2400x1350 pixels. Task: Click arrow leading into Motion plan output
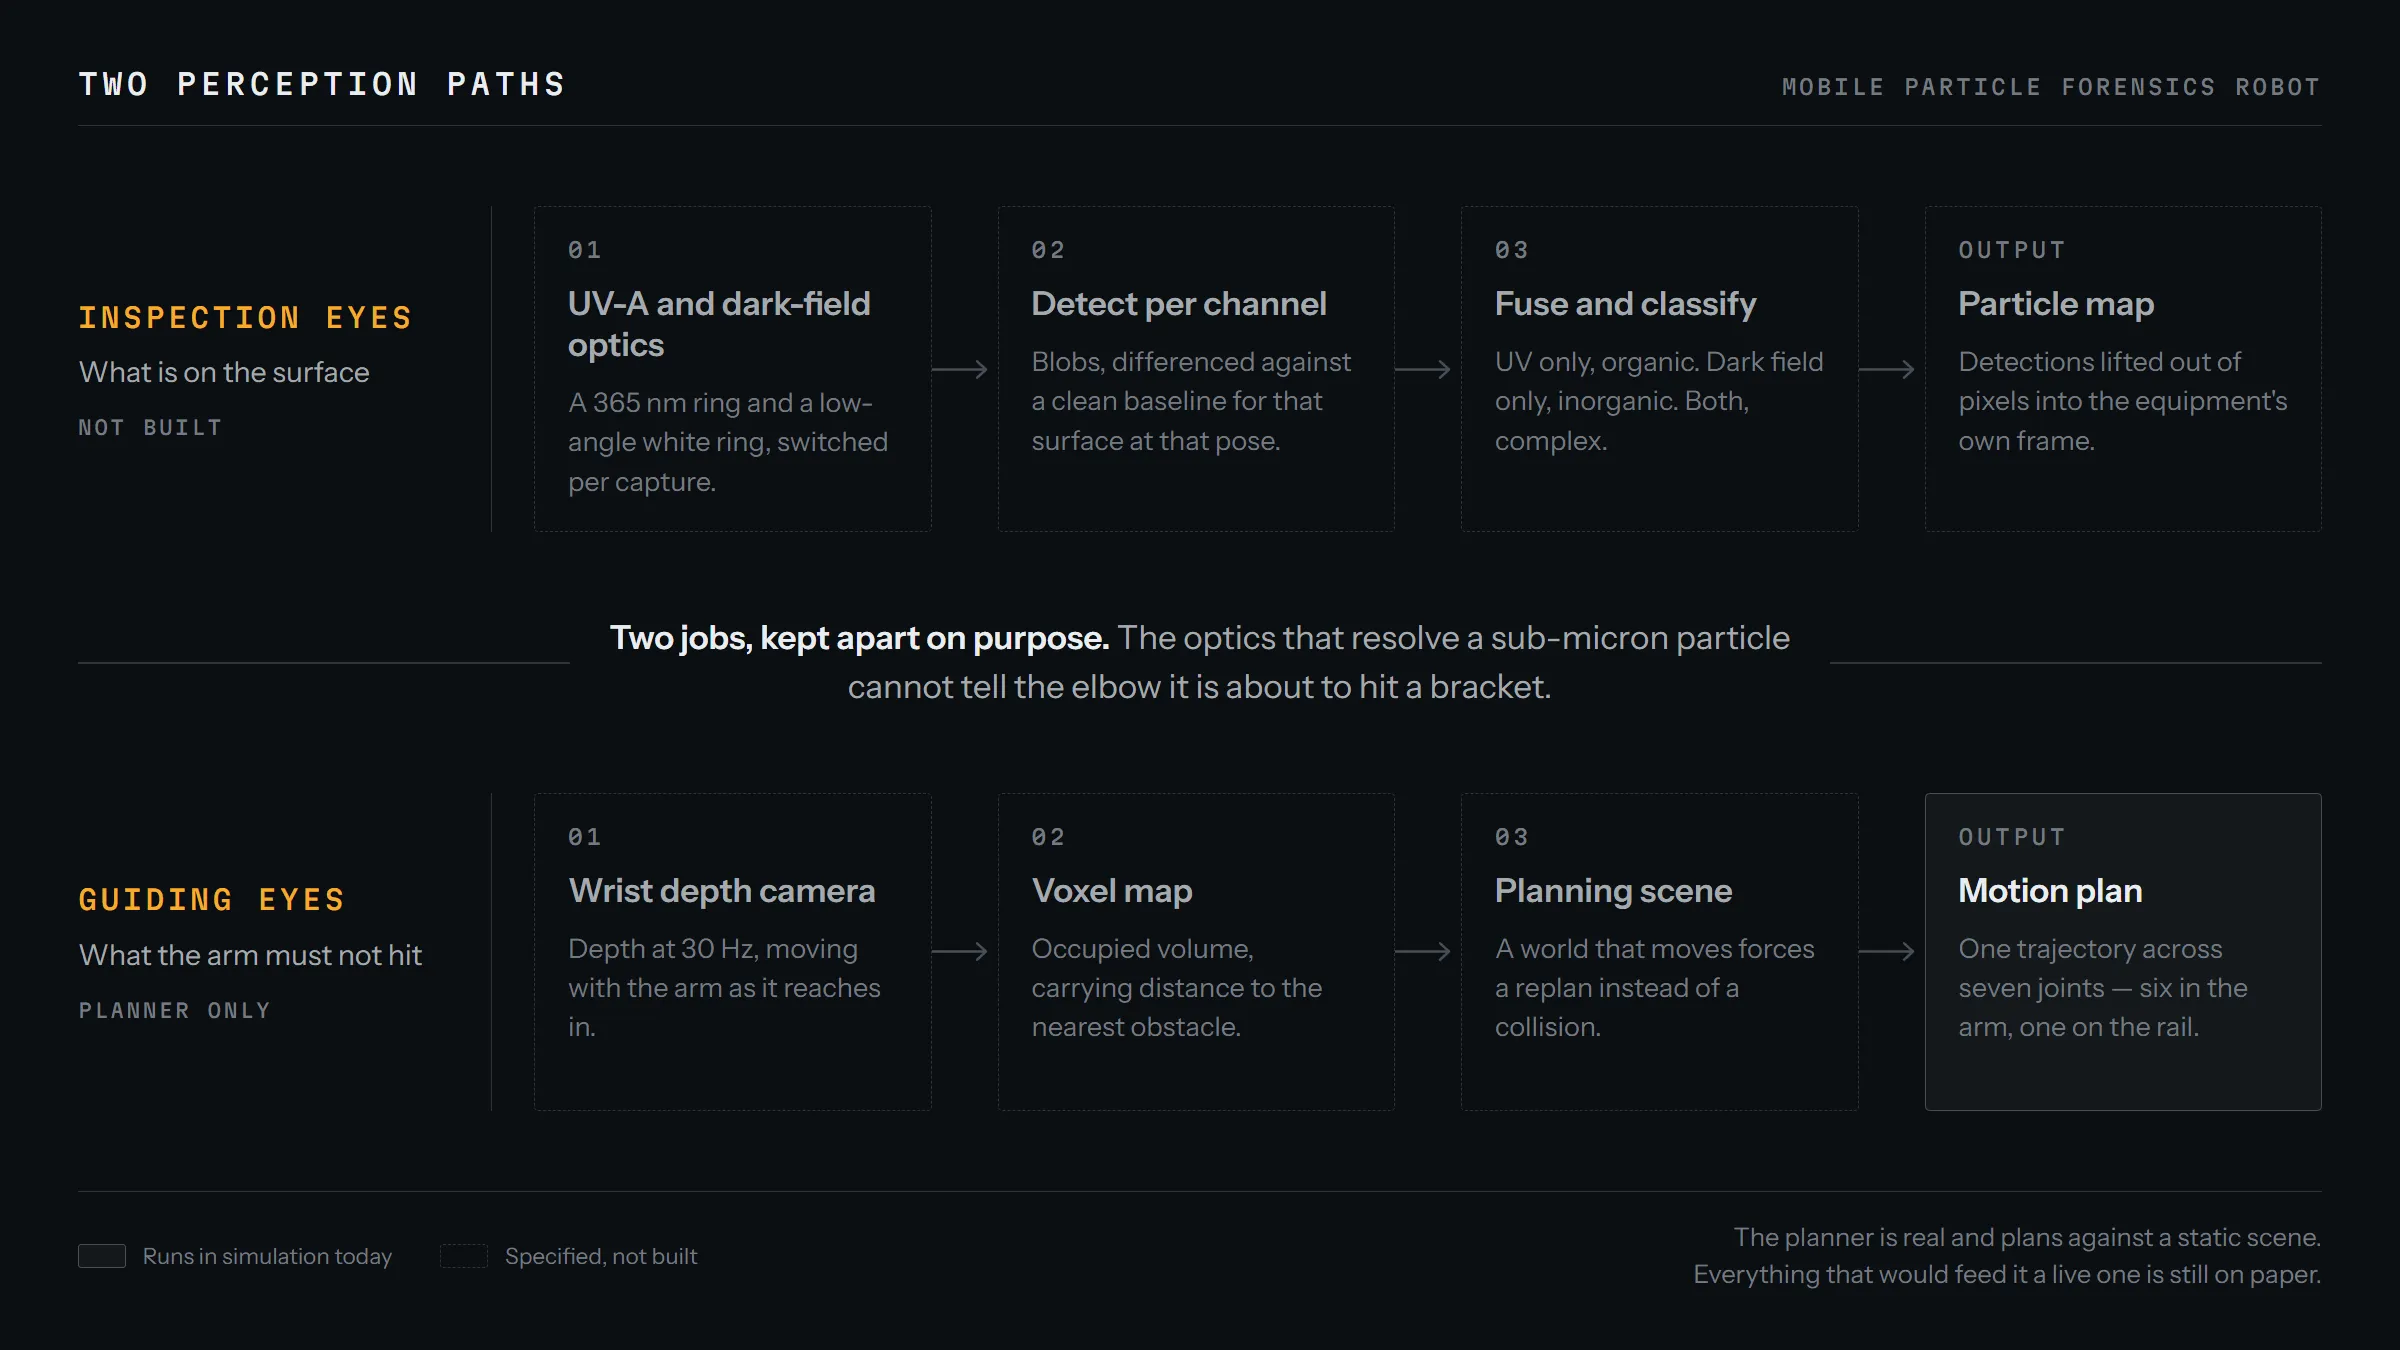pyautogui.click(x=1887, y=951)
